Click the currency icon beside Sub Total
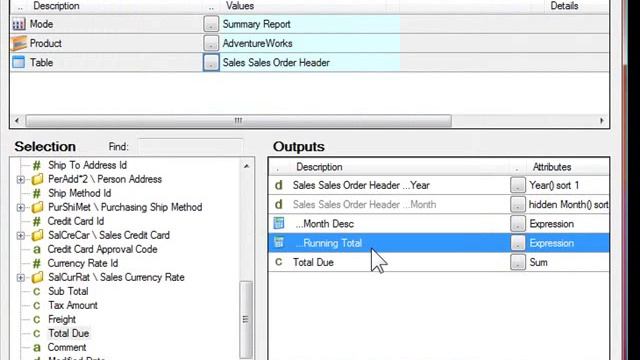The image size is (640, 360). point(37,291)
